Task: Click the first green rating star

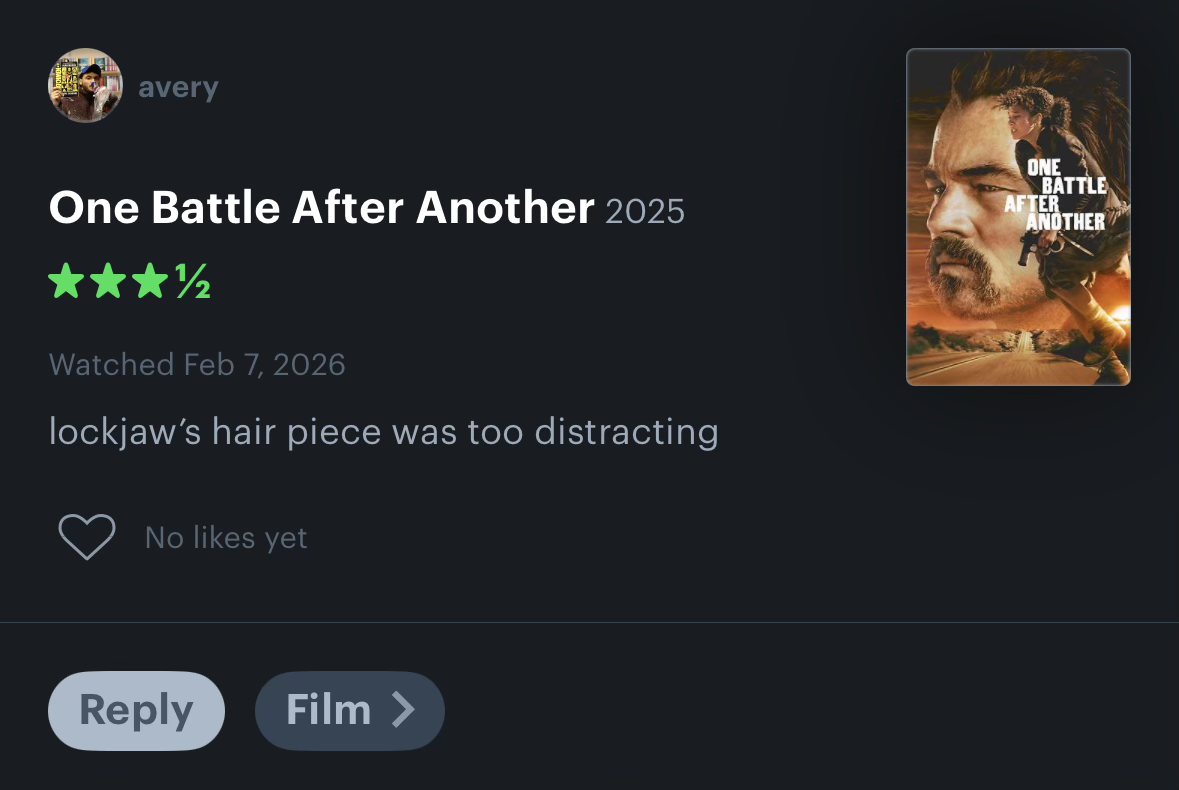Action: (66, 280)
